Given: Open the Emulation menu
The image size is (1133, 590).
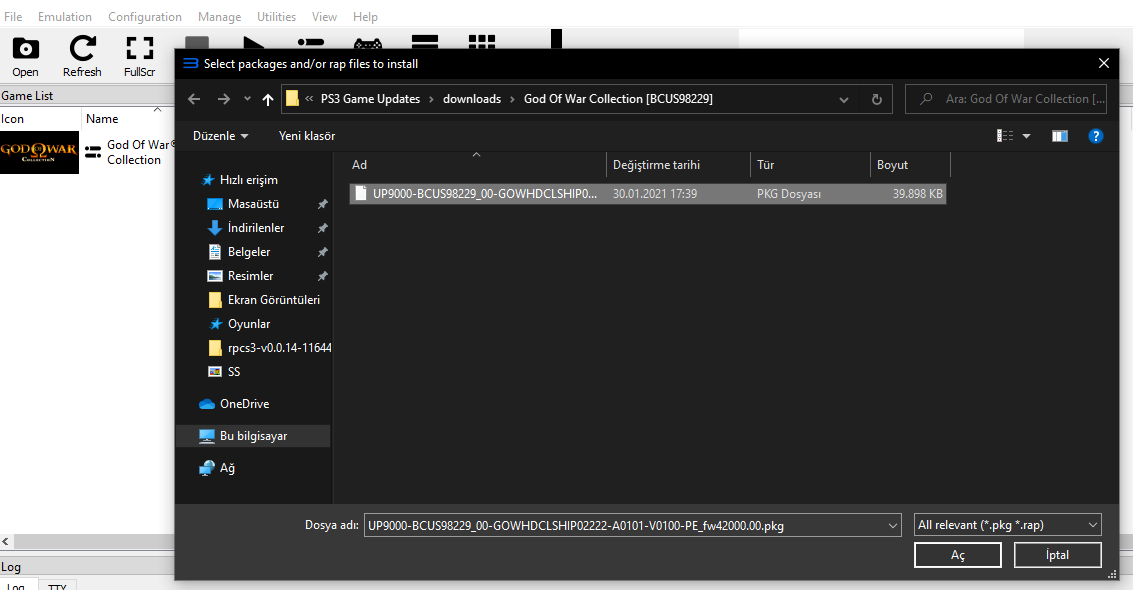Looking at the screenshot, I should pos(64,17).
